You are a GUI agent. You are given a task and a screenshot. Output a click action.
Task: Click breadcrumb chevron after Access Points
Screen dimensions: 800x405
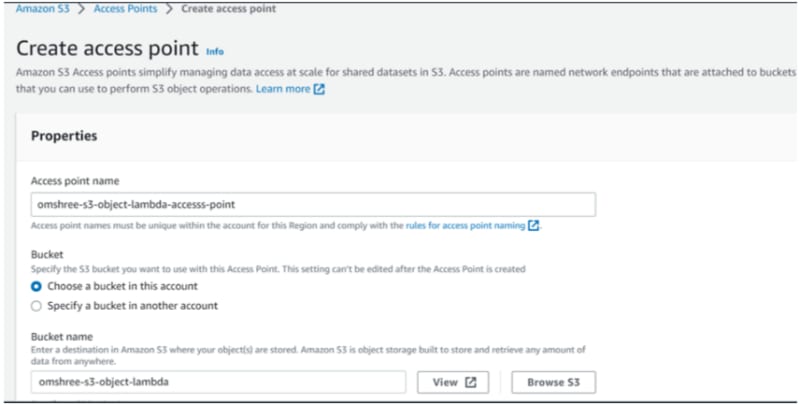169,9
